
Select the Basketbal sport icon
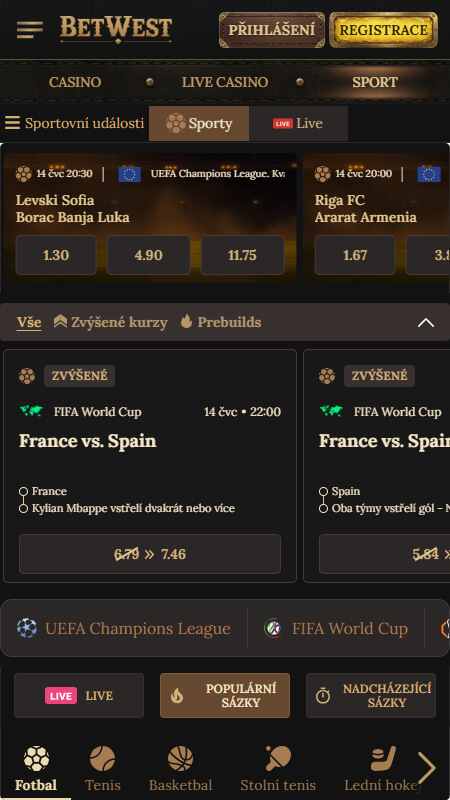coord(181,759)
